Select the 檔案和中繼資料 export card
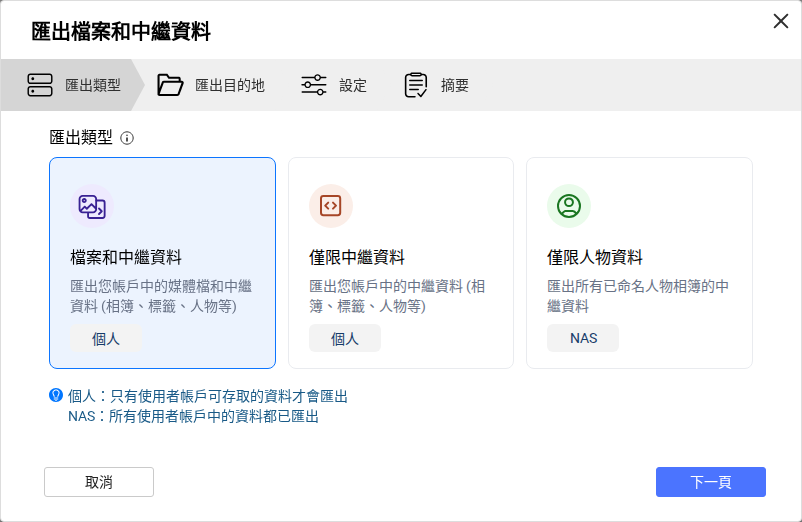 [x=163, y=263]
